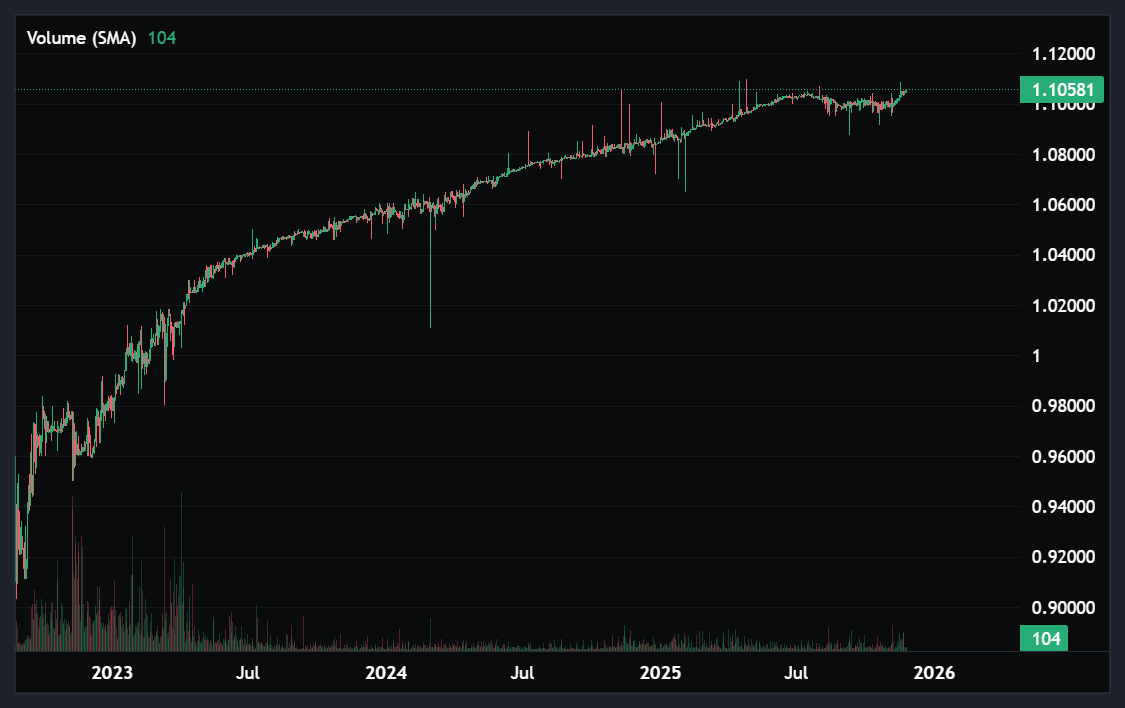Click the current price label 1.10581
The image size is (1125, 708).
click(x=1063, y=90)
